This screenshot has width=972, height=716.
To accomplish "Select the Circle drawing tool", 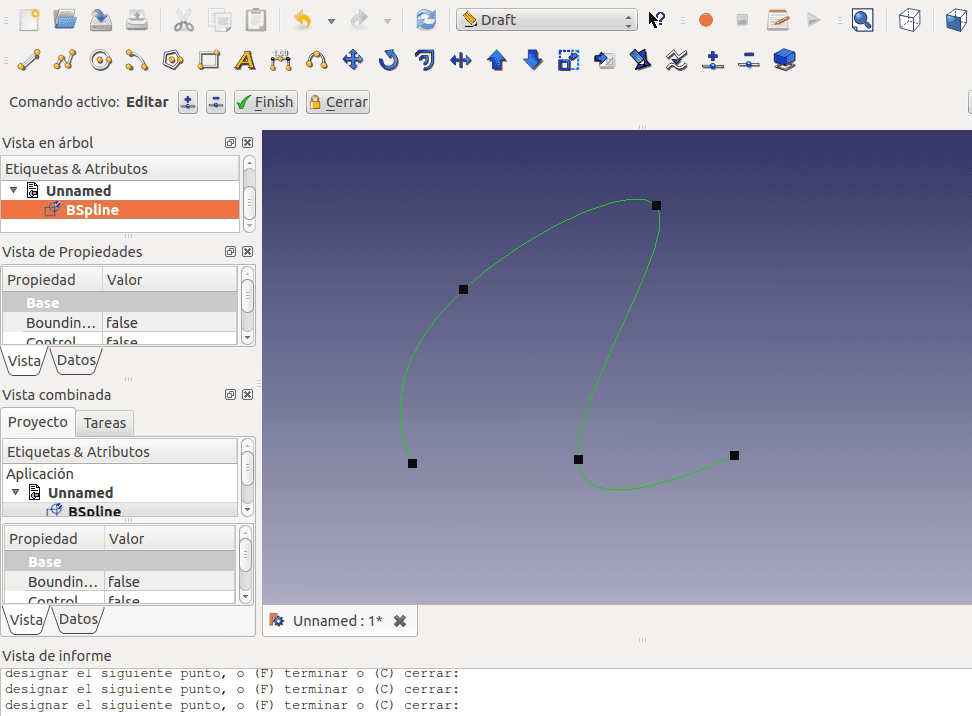I will [x=101, y=61].
